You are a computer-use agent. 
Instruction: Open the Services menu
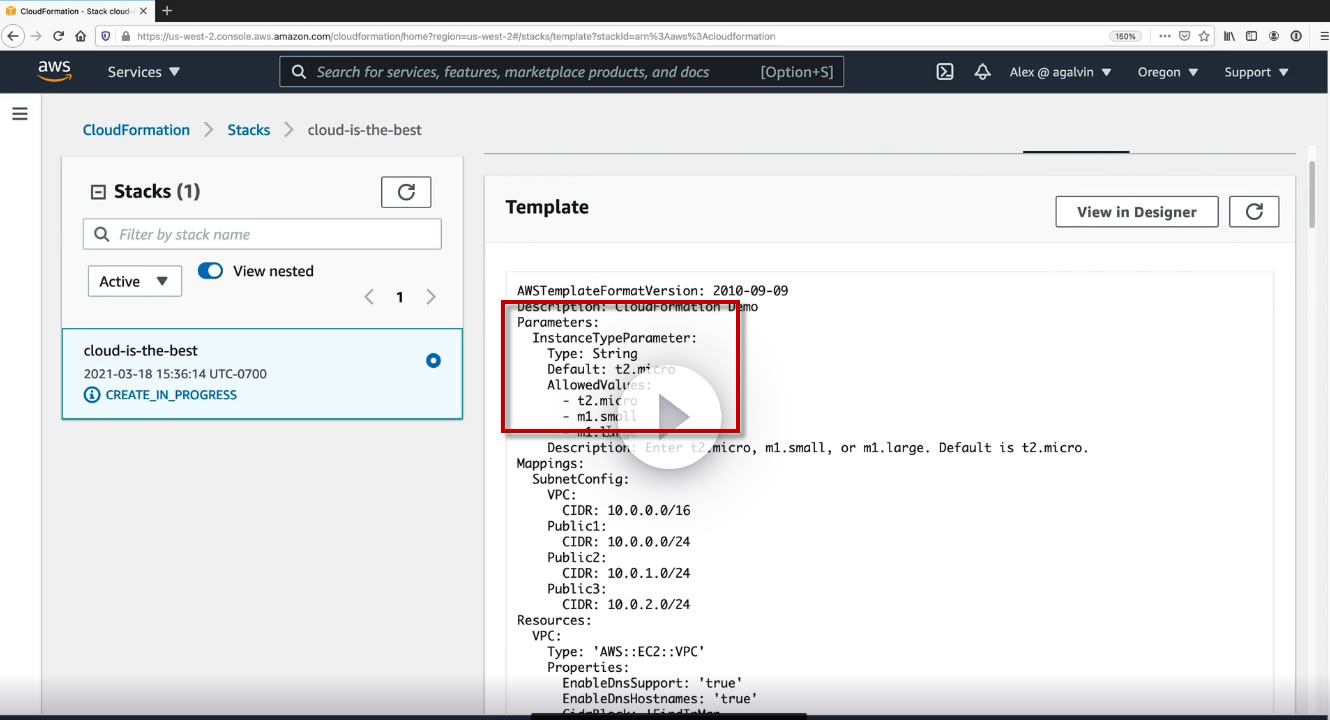[144, 72]
